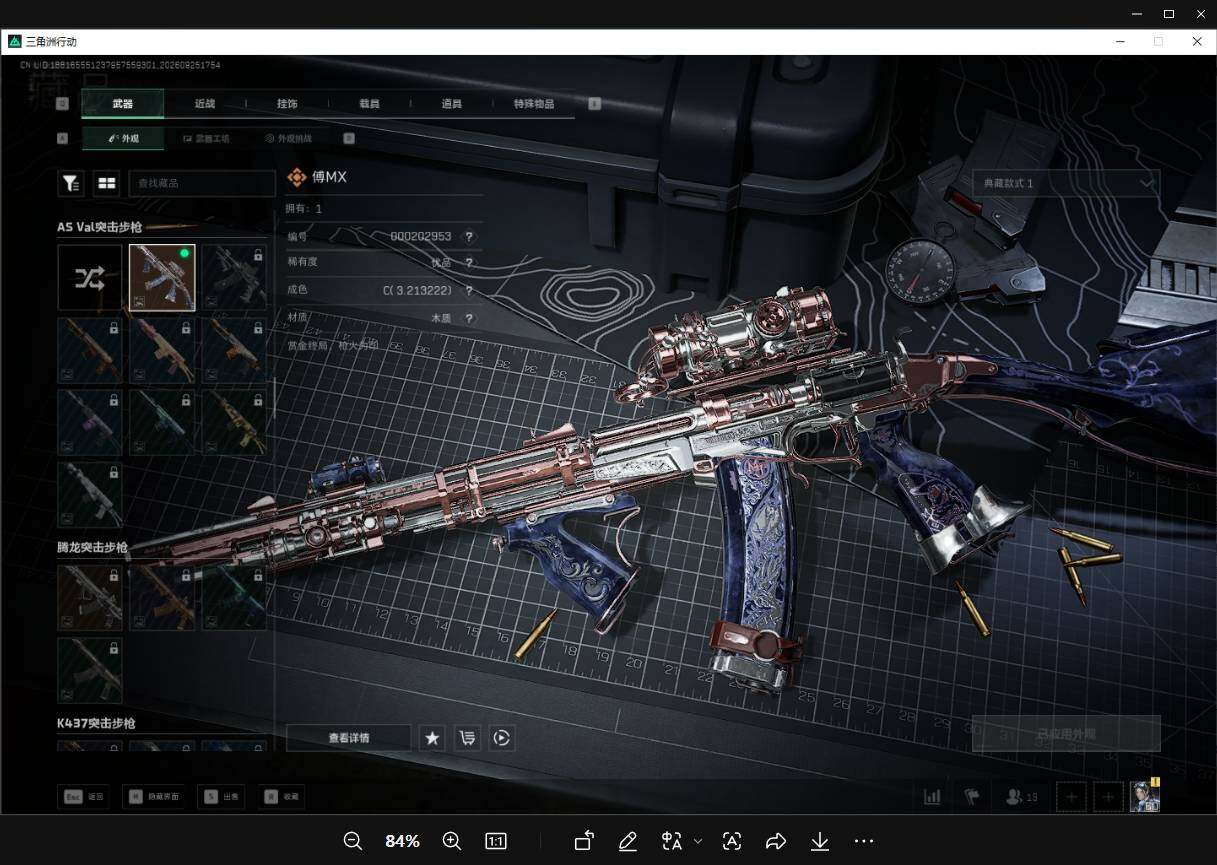The width and height of the screenshot is (1217, 865).
Task: Select first locked 腾龙 rifle skin thumbnail
Action: click(90, 597)
